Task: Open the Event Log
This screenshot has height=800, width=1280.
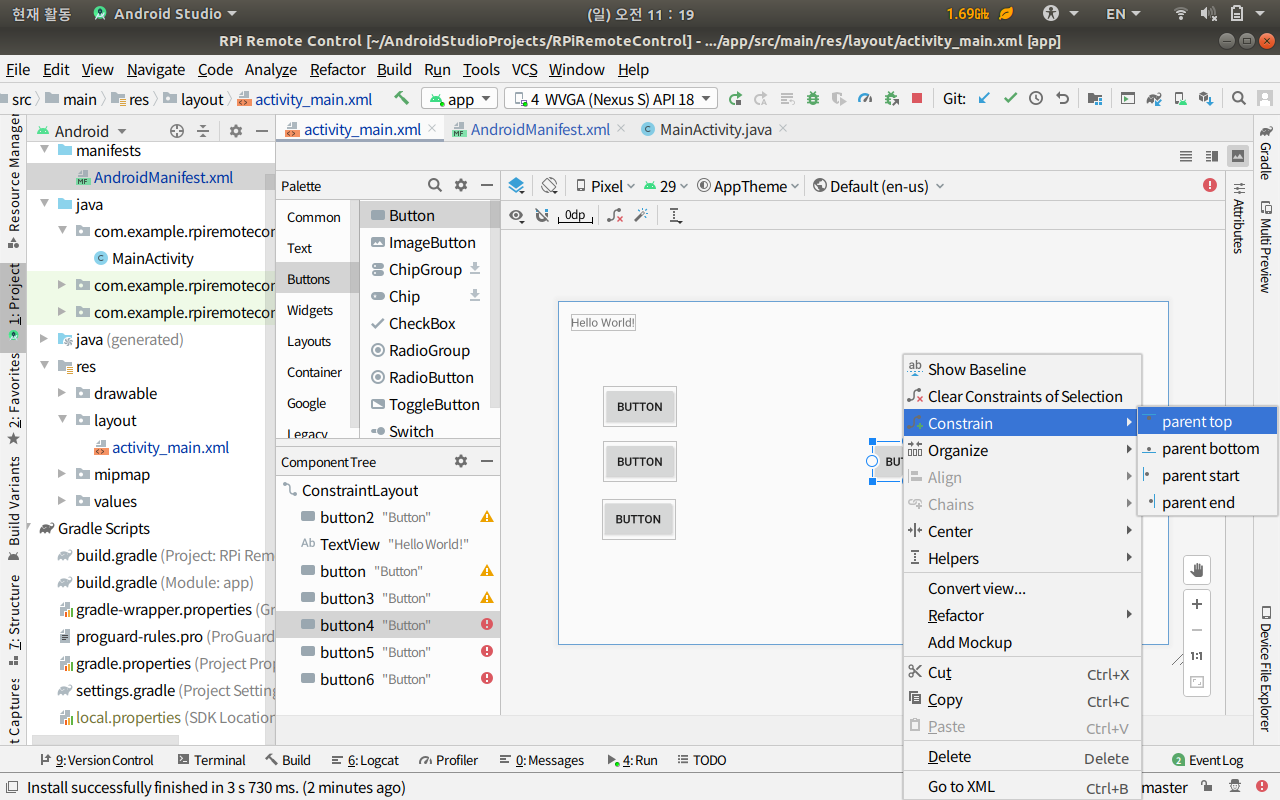Action: [x=1208, y=760]
